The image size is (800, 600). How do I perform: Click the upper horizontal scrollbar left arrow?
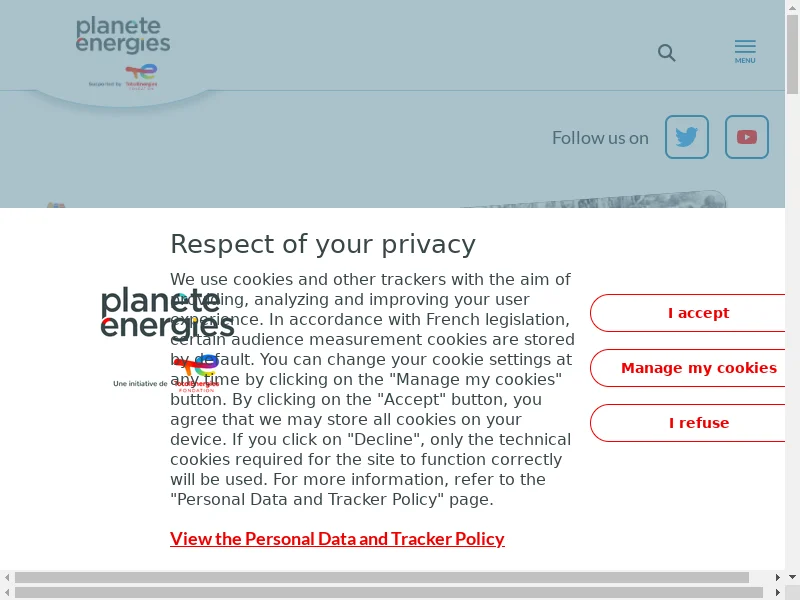coord(7,577)
